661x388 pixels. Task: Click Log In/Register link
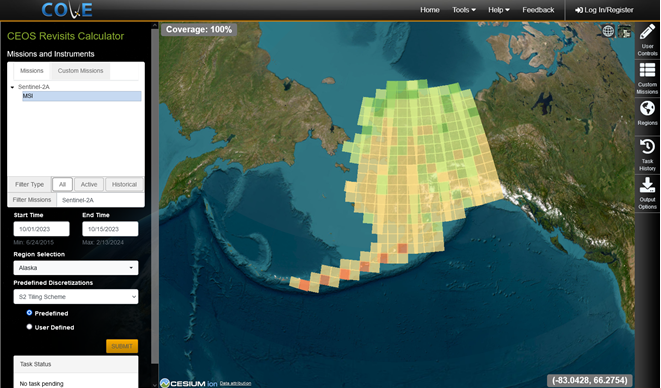pyautogui.click(x=604, y=10)
